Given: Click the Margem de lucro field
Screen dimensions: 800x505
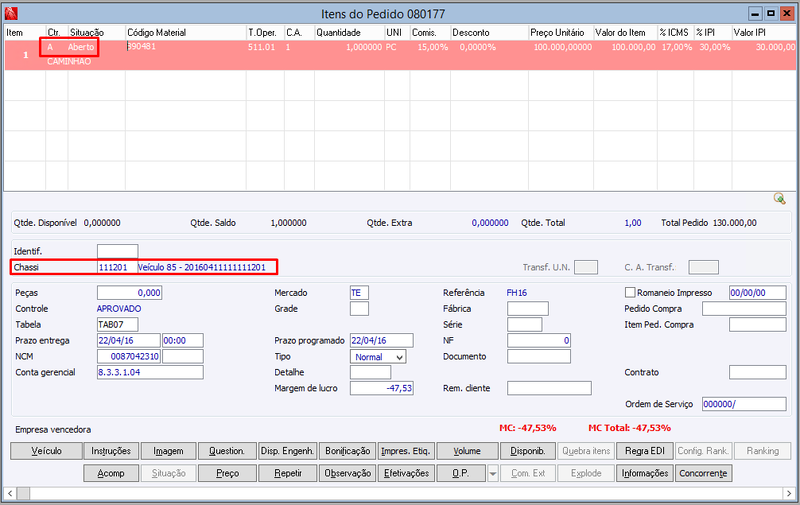Looking at the screenshot, I should 382,388.
